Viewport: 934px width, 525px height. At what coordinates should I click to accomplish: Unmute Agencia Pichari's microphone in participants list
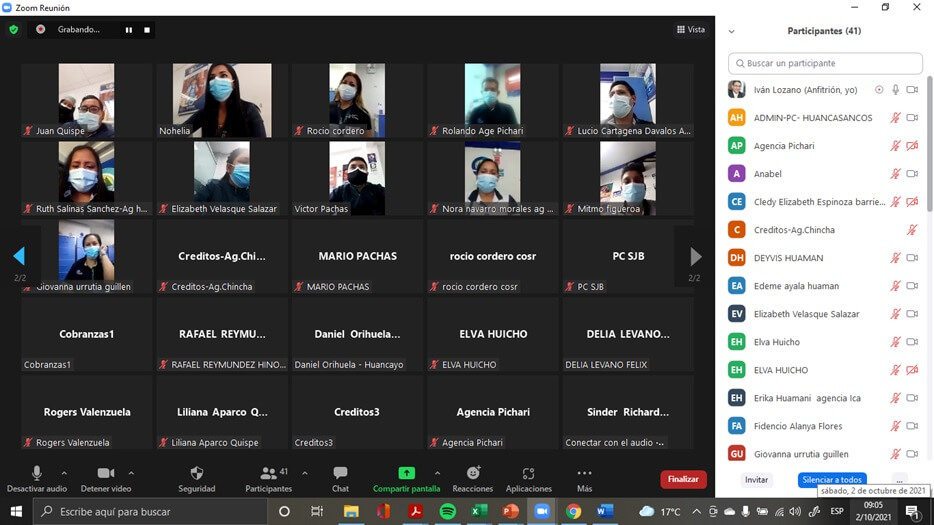tap(896, 146)
